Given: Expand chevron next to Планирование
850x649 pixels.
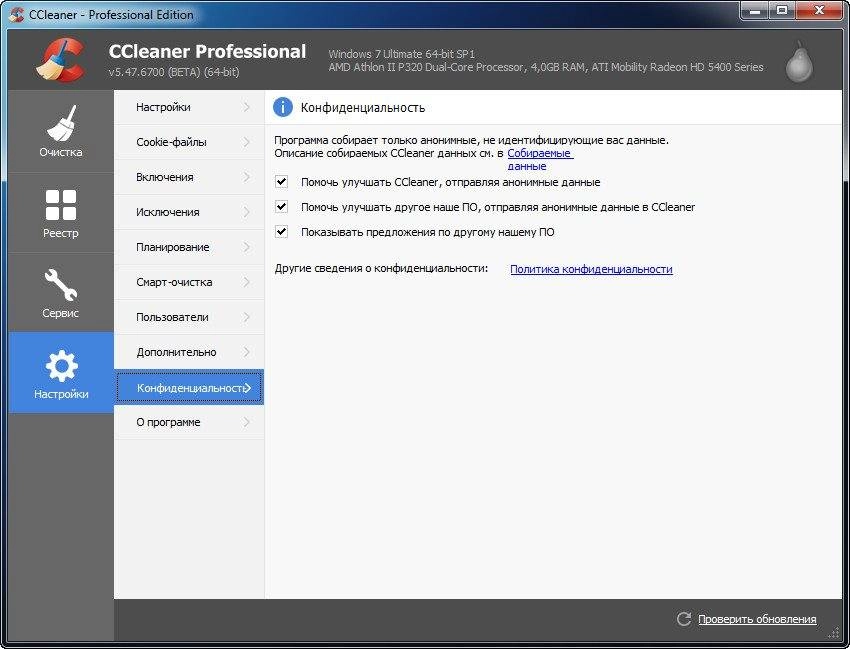Looking at the screenshot, I should pos(247,247).
